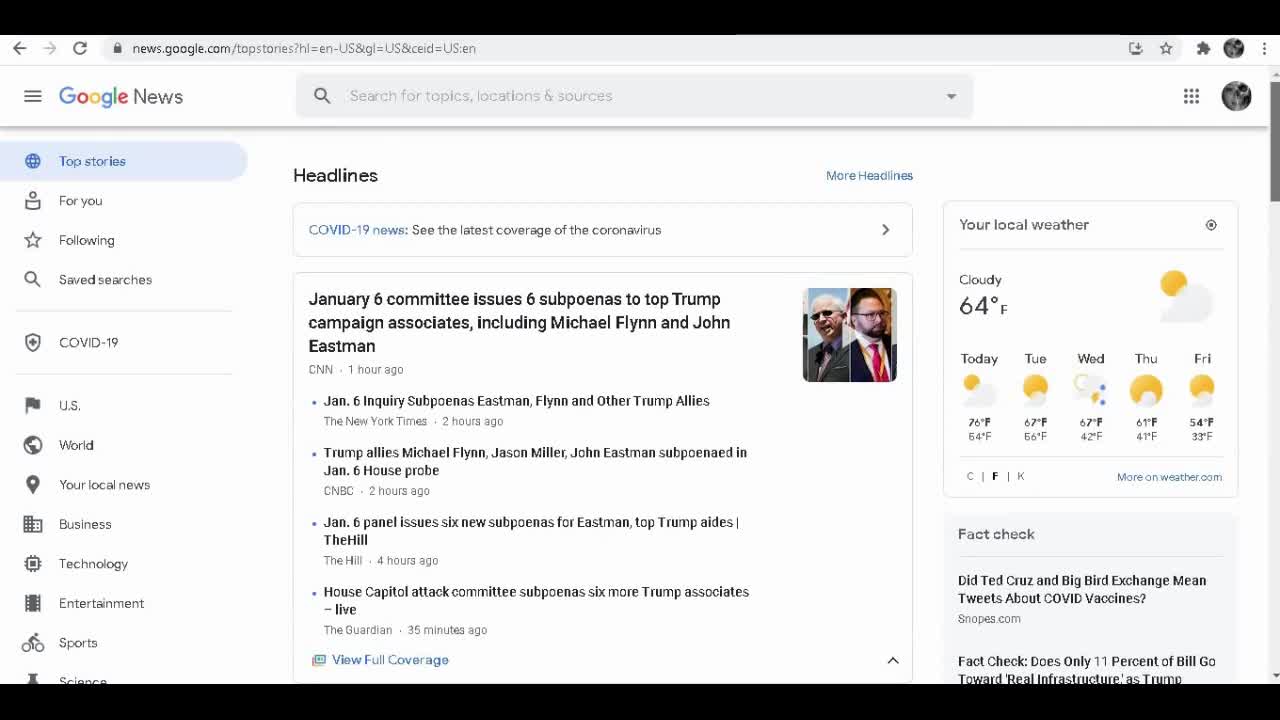Collapse the January 6 story coverage

[893, 660]
